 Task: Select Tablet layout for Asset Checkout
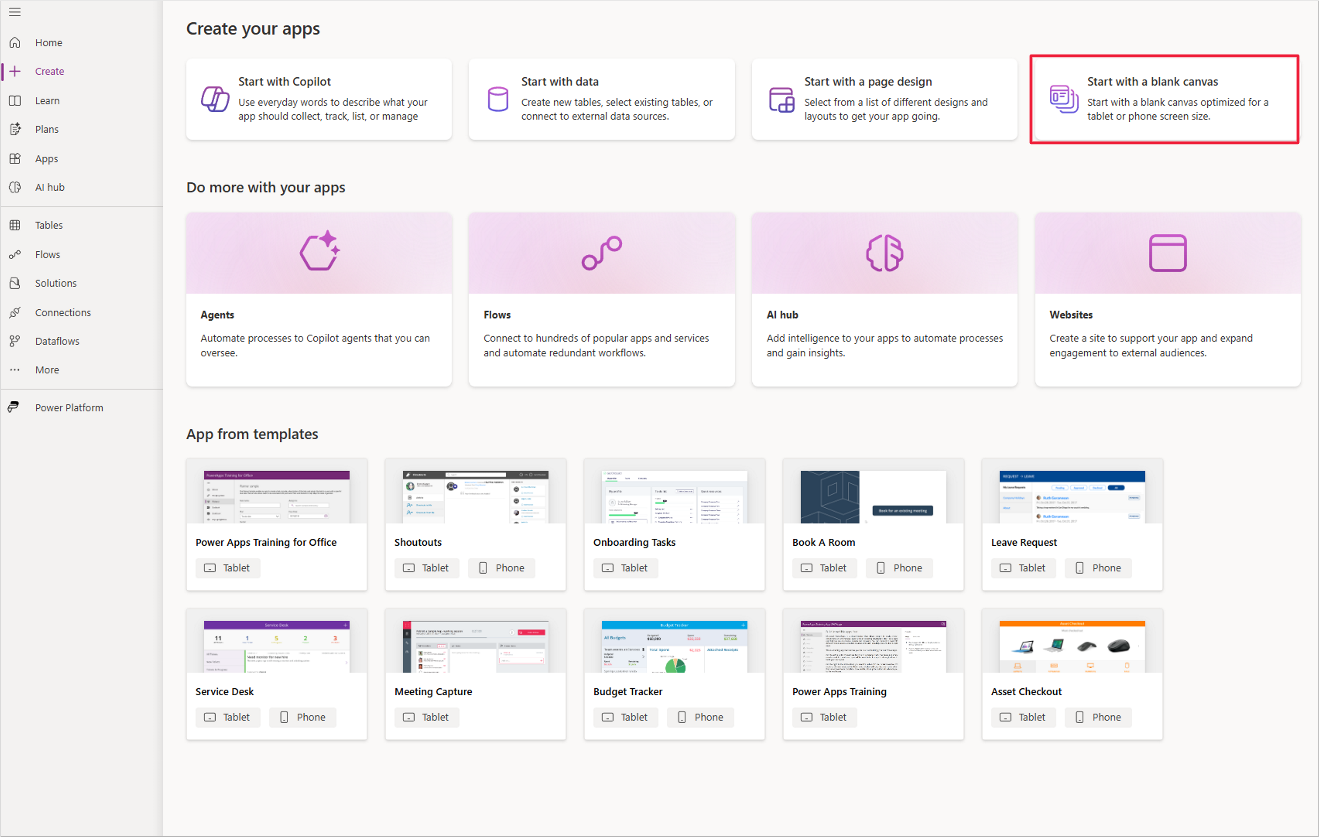(x=1024, y=717)
